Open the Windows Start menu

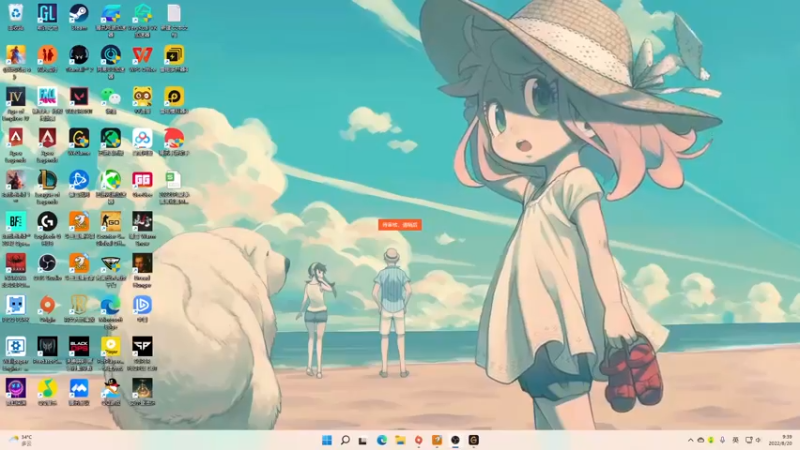click(x=327, y=440)
